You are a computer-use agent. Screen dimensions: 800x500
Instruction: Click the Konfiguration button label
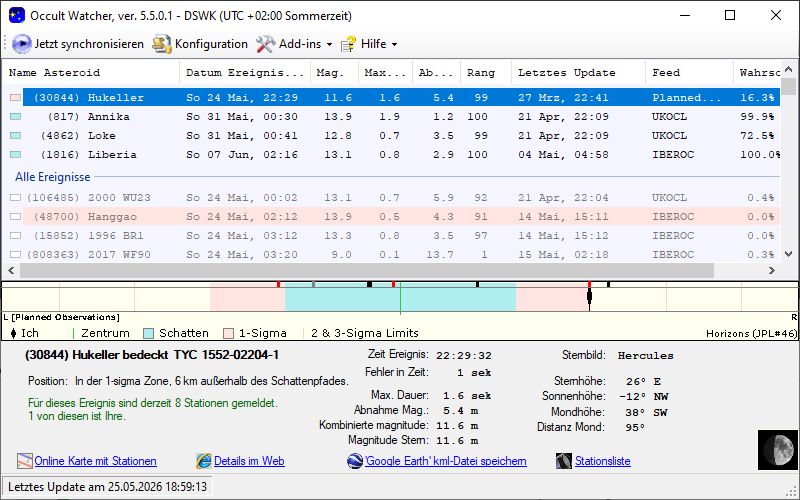[x=211, y=44]
